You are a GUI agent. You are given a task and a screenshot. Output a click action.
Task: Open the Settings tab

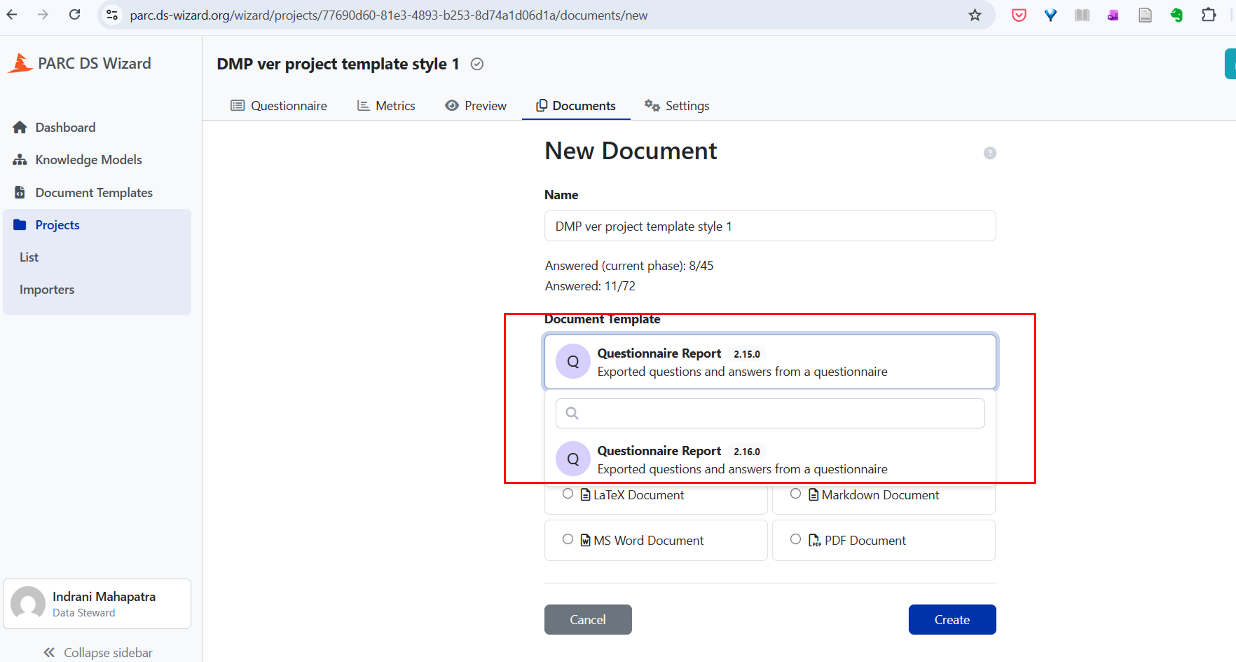coord(677,106)
